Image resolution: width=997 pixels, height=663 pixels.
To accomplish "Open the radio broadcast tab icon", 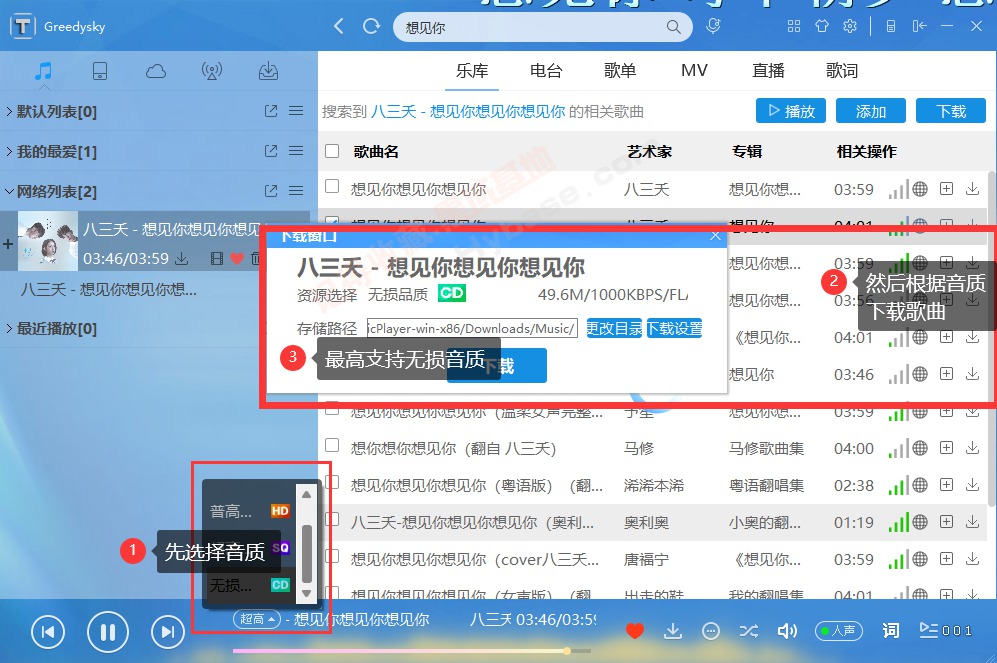I will 212,71.
